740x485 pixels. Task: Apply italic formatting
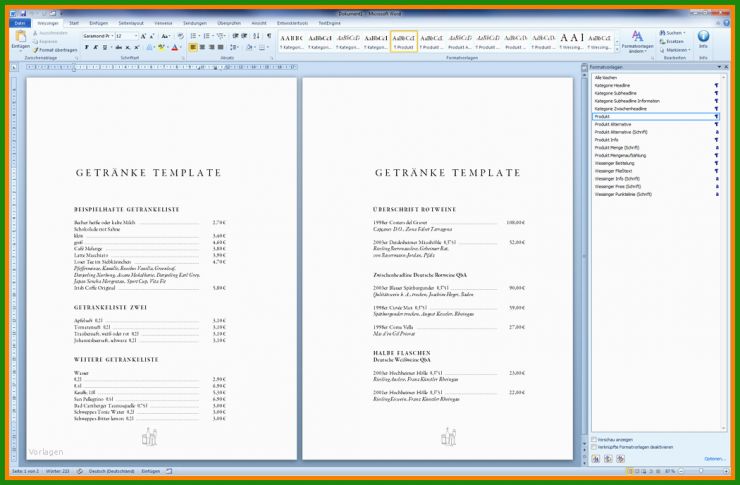coord(95,48)
